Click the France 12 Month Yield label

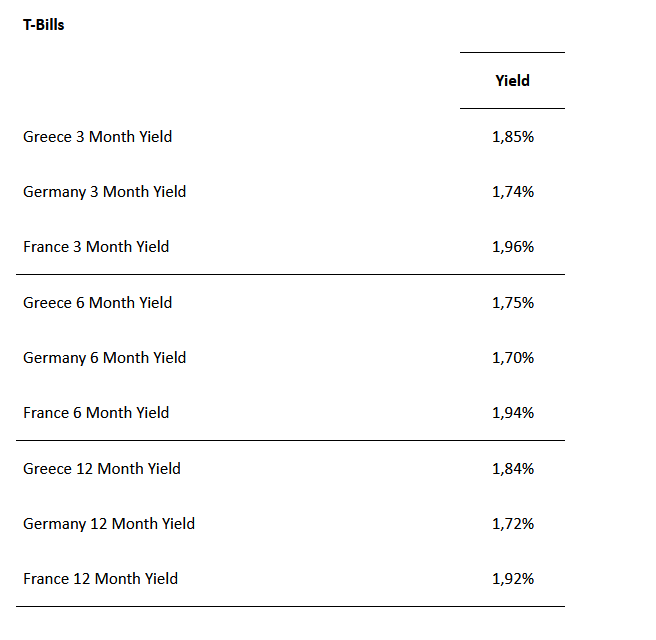tap(100, 579)
